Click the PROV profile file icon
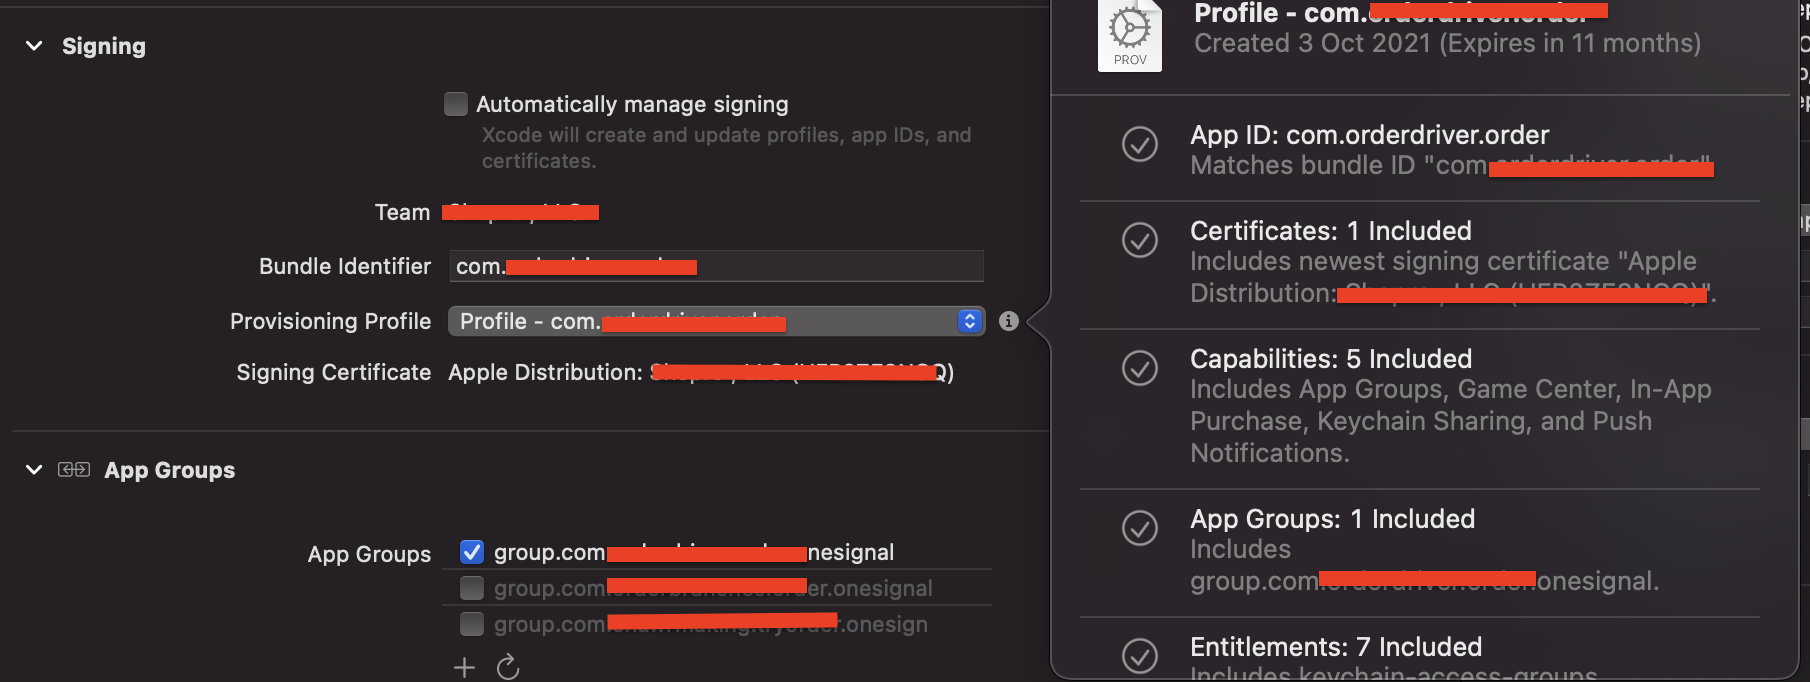This screenshot has height=682, width=1810. coord(1130,35)
